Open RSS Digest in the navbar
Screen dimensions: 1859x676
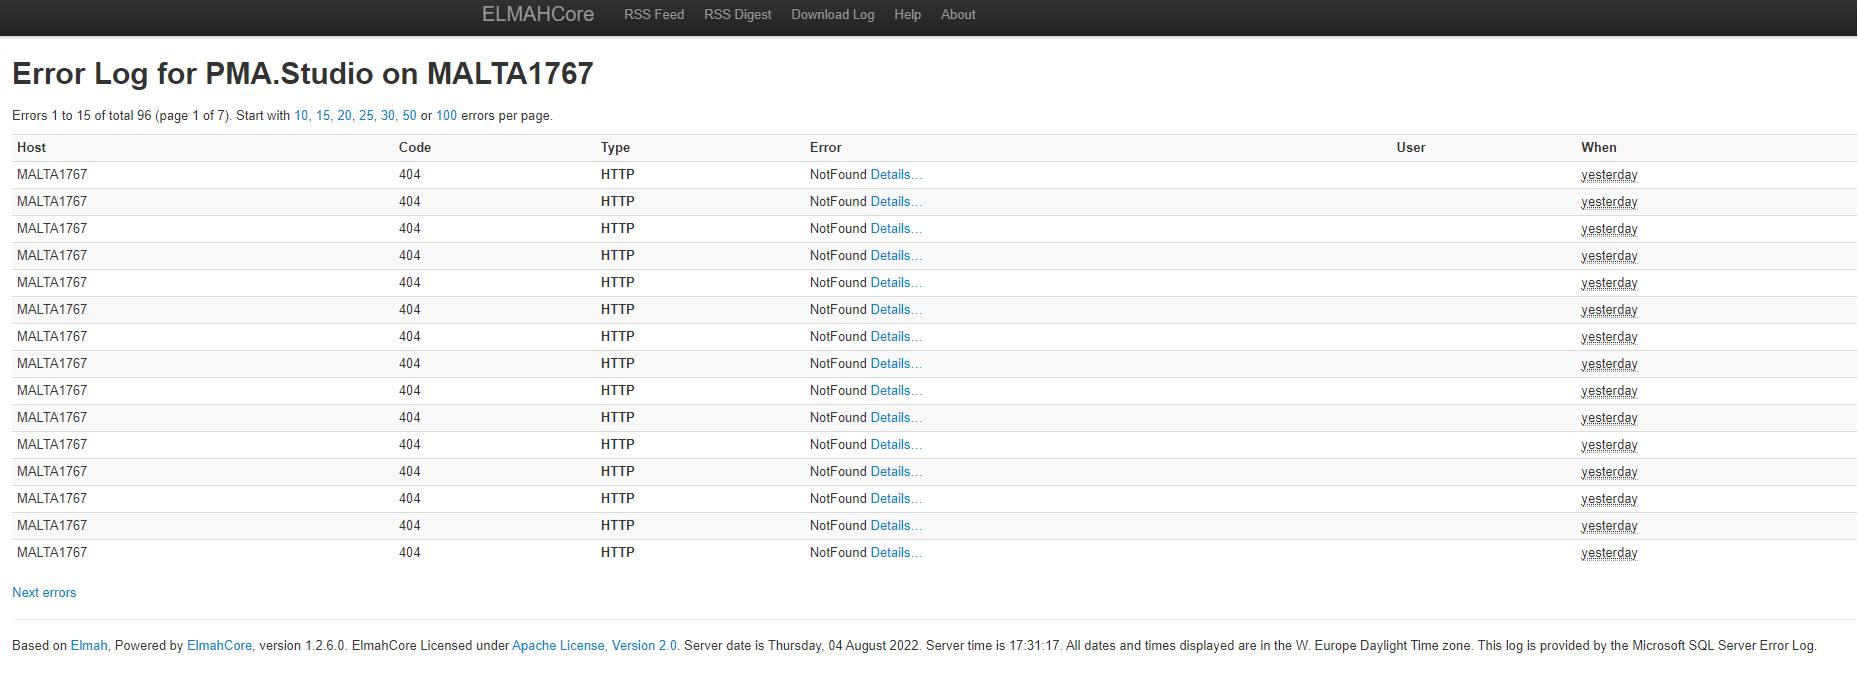click(x=737, y=15)
